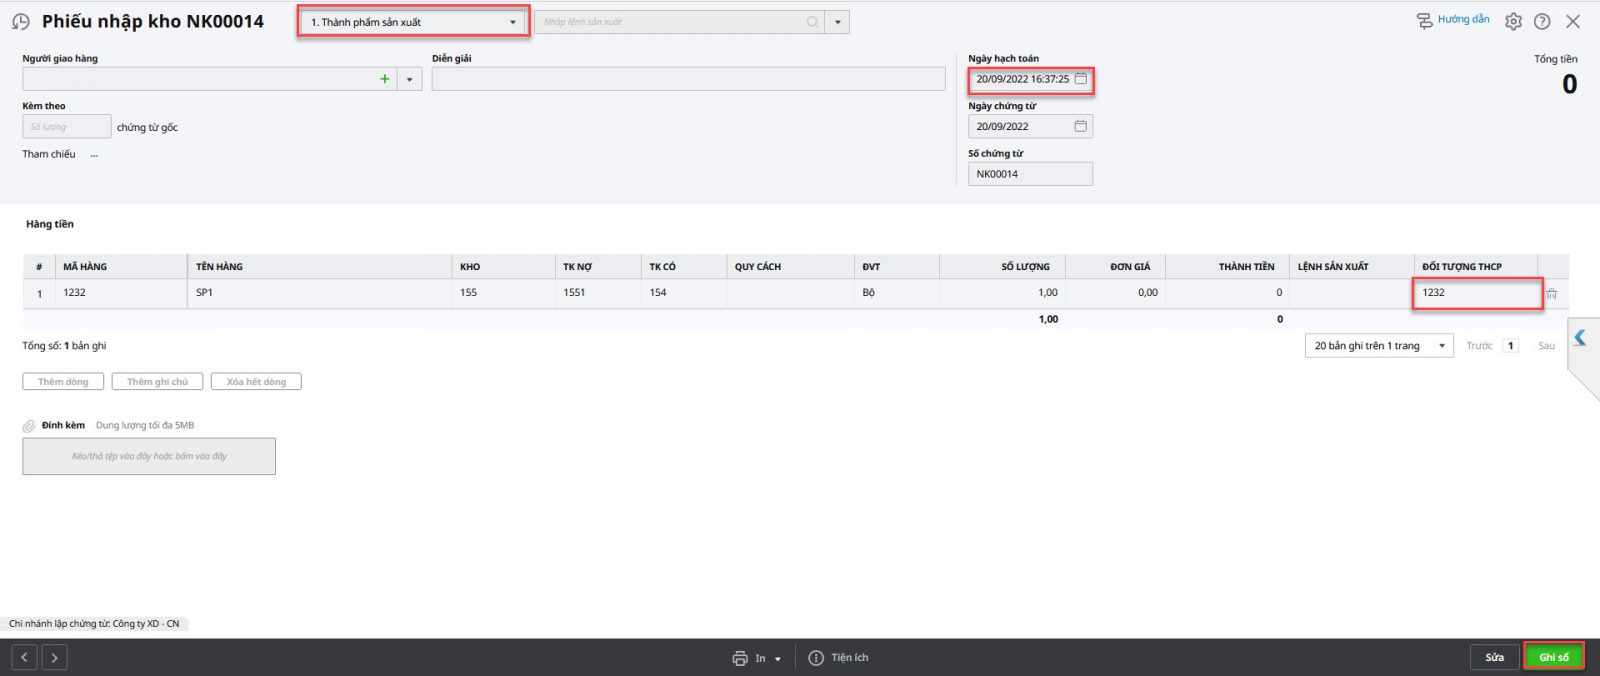Open calendar for Ngày chứng từ

pos(1080,126)
